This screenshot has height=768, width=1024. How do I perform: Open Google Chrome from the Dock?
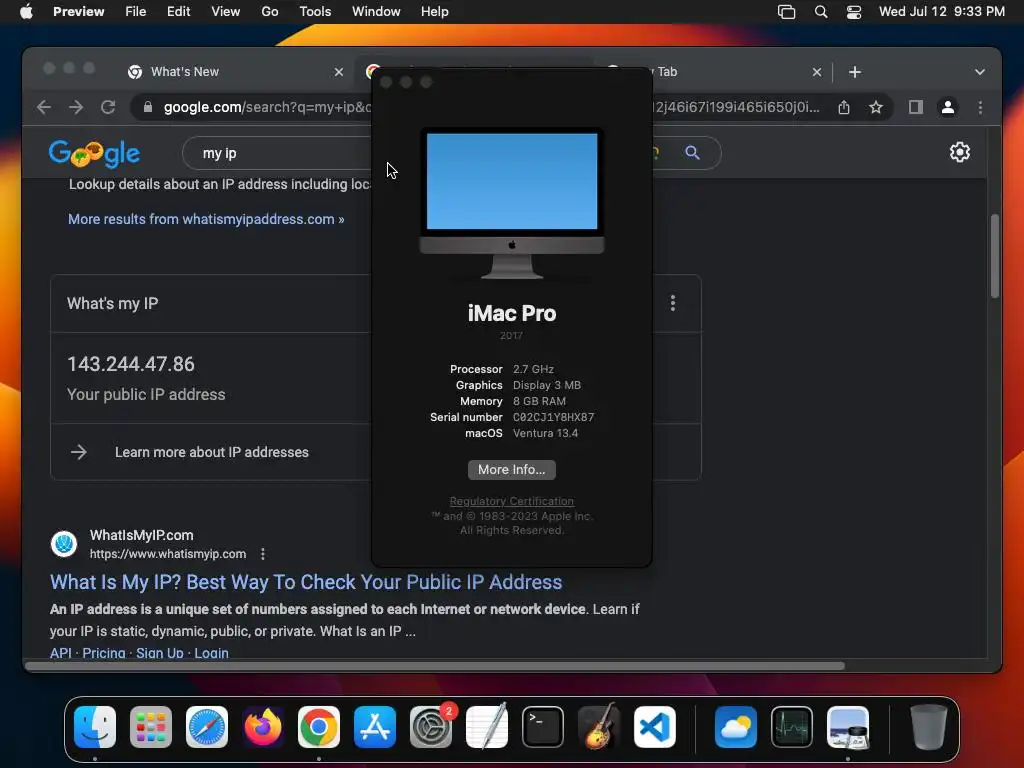[319, 727]
